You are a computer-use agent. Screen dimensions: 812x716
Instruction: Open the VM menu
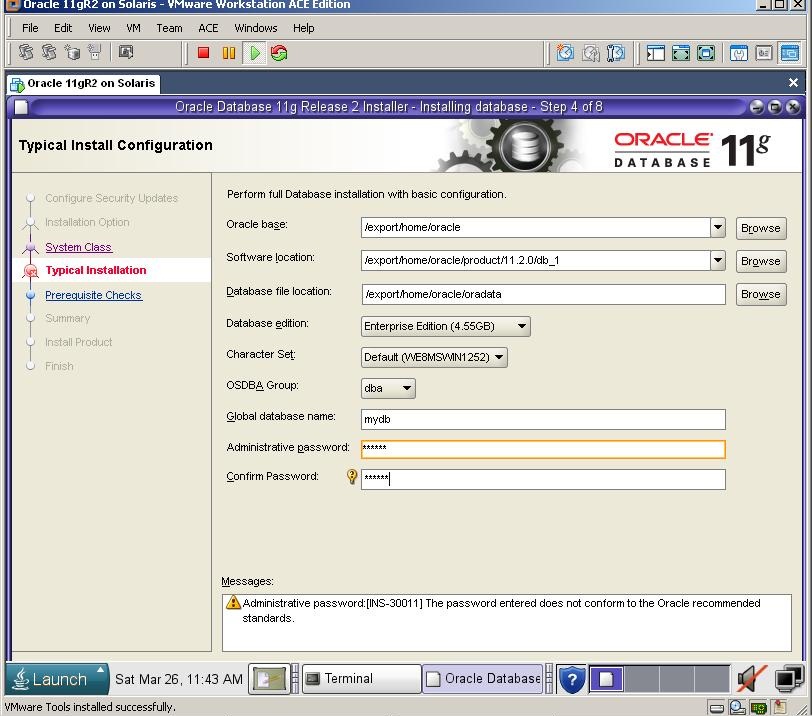[x=132, y=28]
